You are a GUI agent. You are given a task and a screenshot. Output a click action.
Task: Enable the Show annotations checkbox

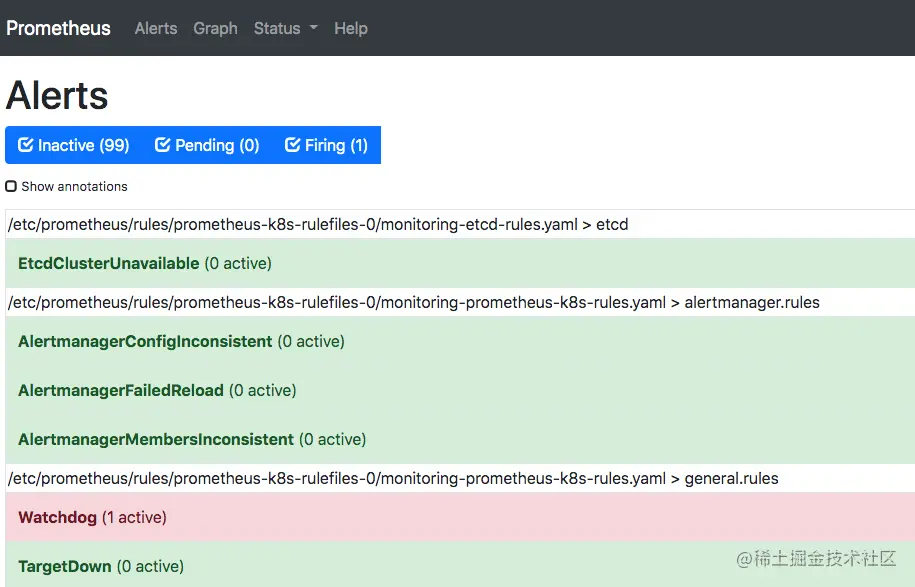(11, 186)
